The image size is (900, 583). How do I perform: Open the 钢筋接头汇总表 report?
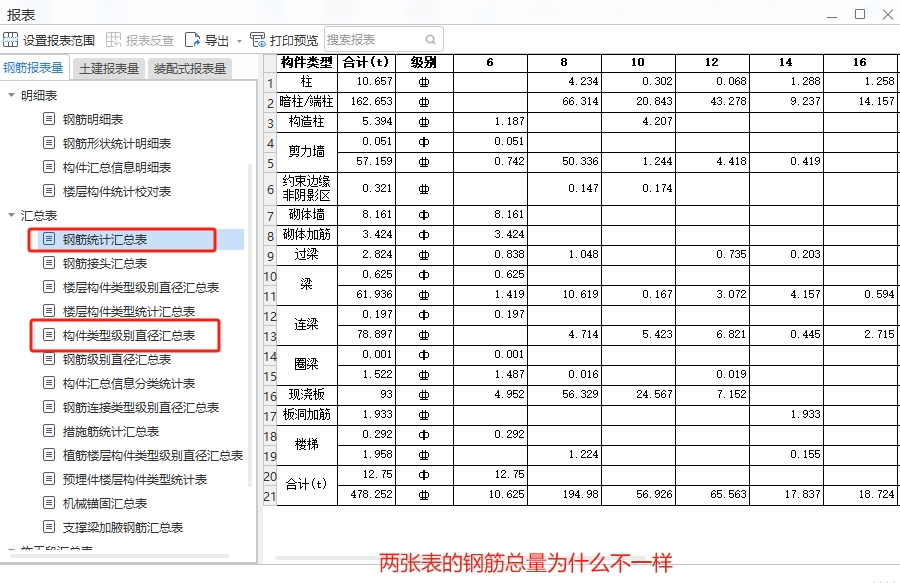point(105,263)
